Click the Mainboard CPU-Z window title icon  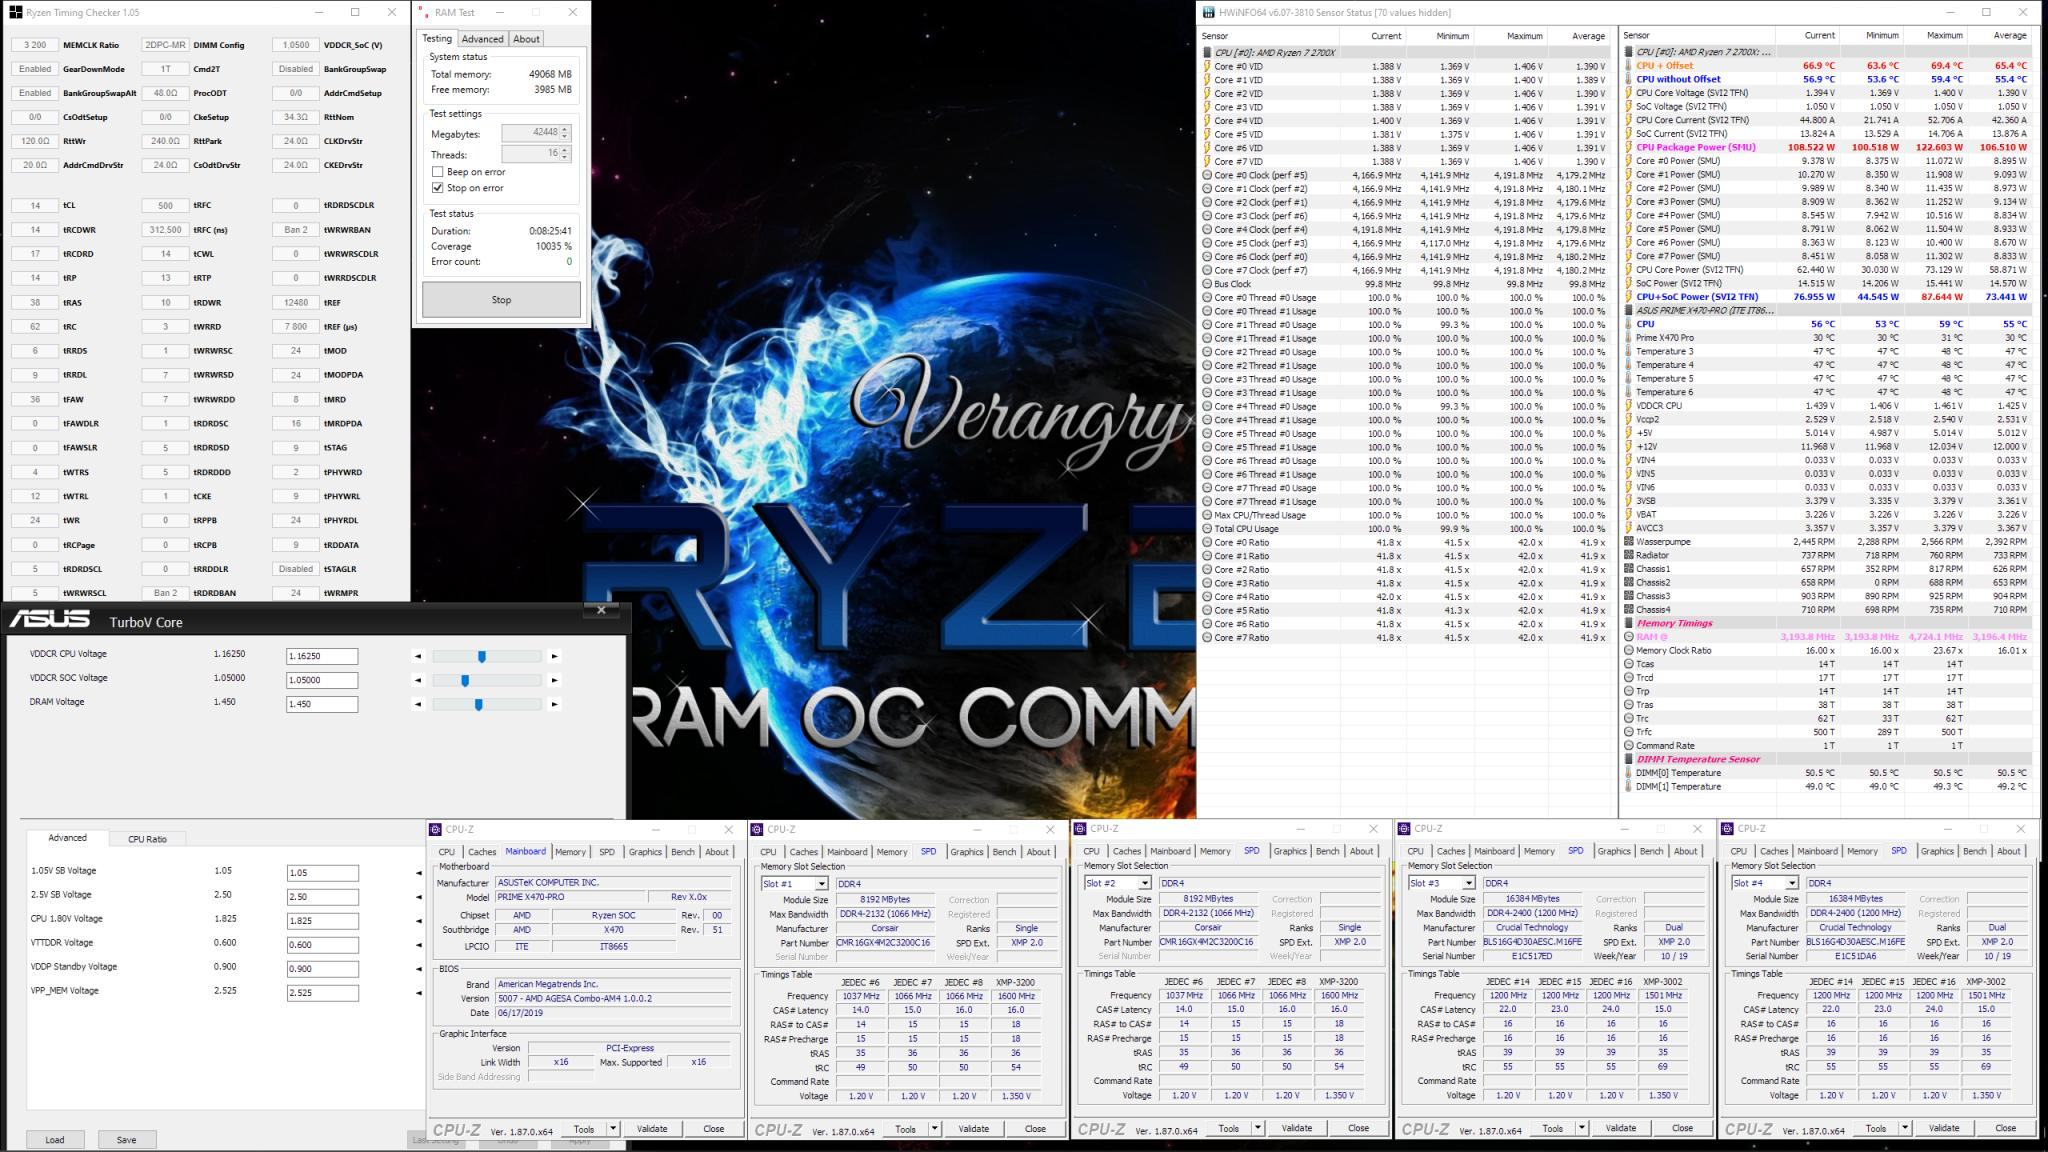click(435, 830)
